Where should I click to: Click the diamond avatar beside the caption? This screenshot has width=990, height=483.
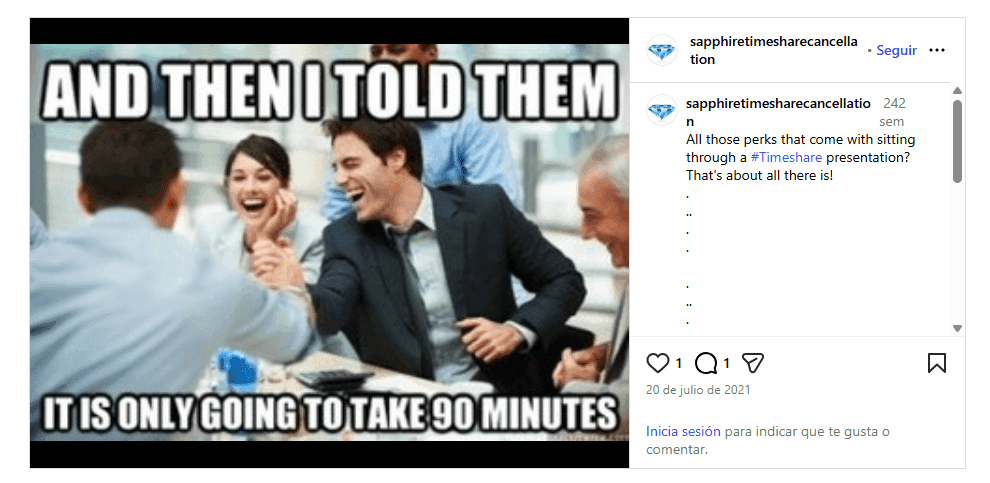662,110
